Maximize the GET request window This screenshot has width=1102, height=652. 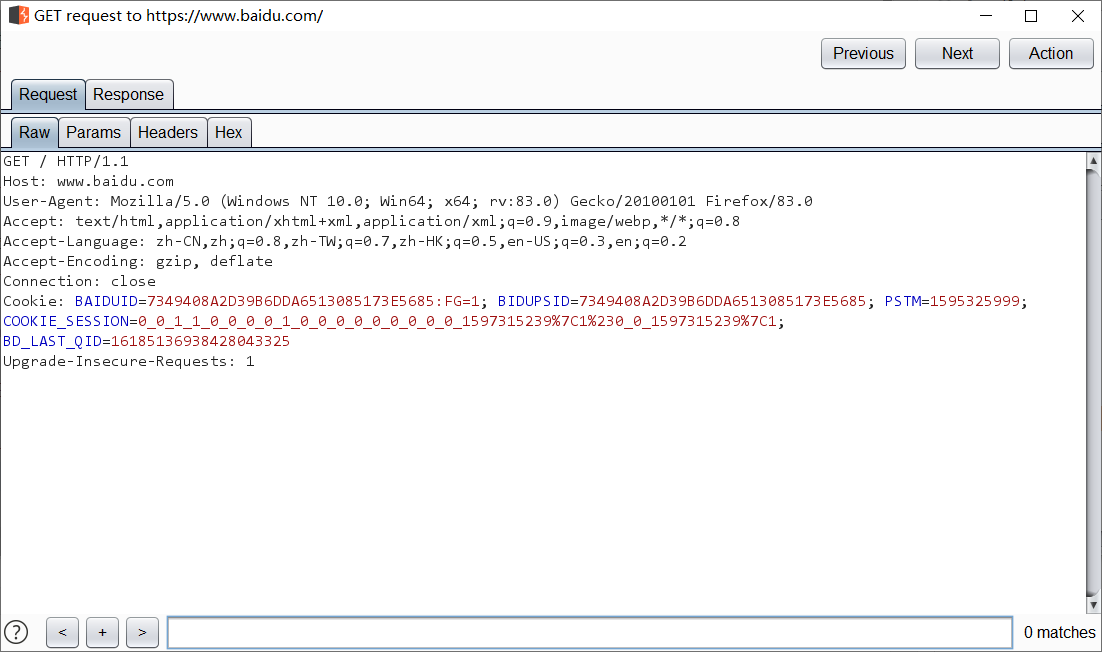pyautogui.click(x=1031, y=15)
